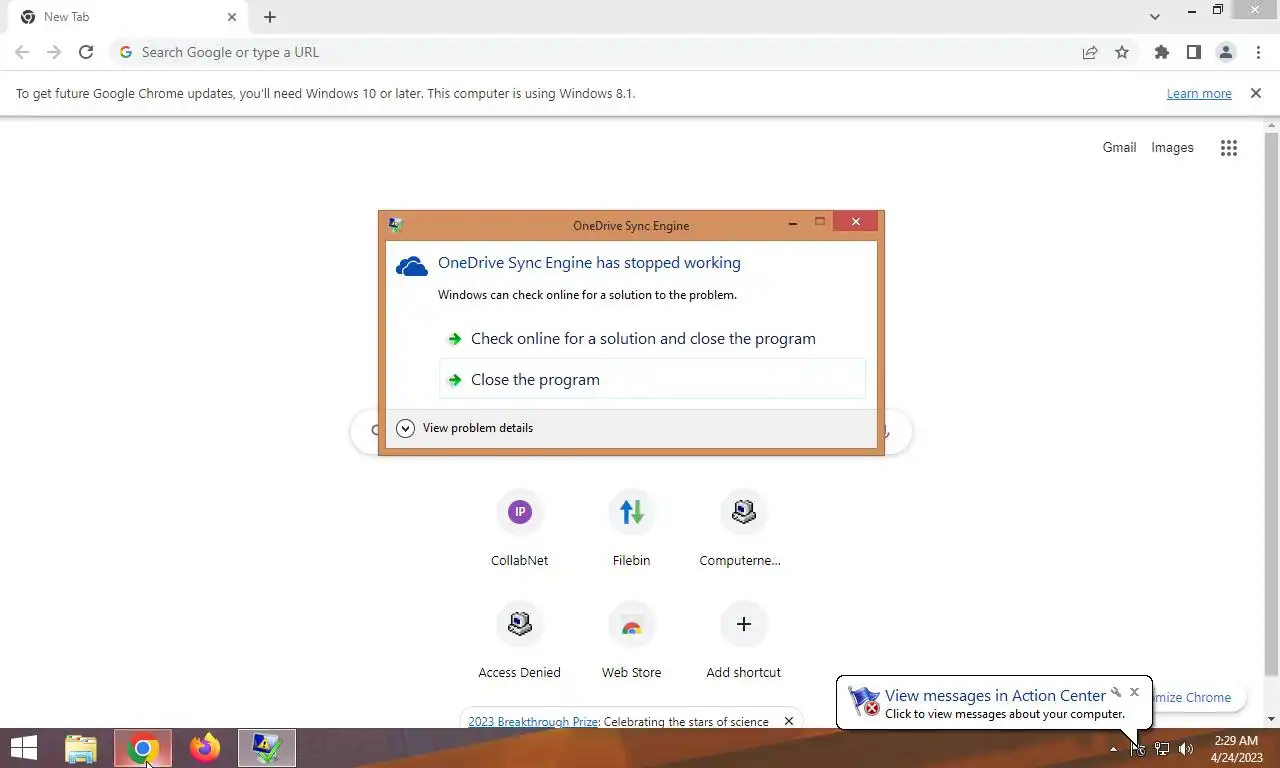Open the Gmail link
1280x768 pixels.
click(x=1119, y=147)
